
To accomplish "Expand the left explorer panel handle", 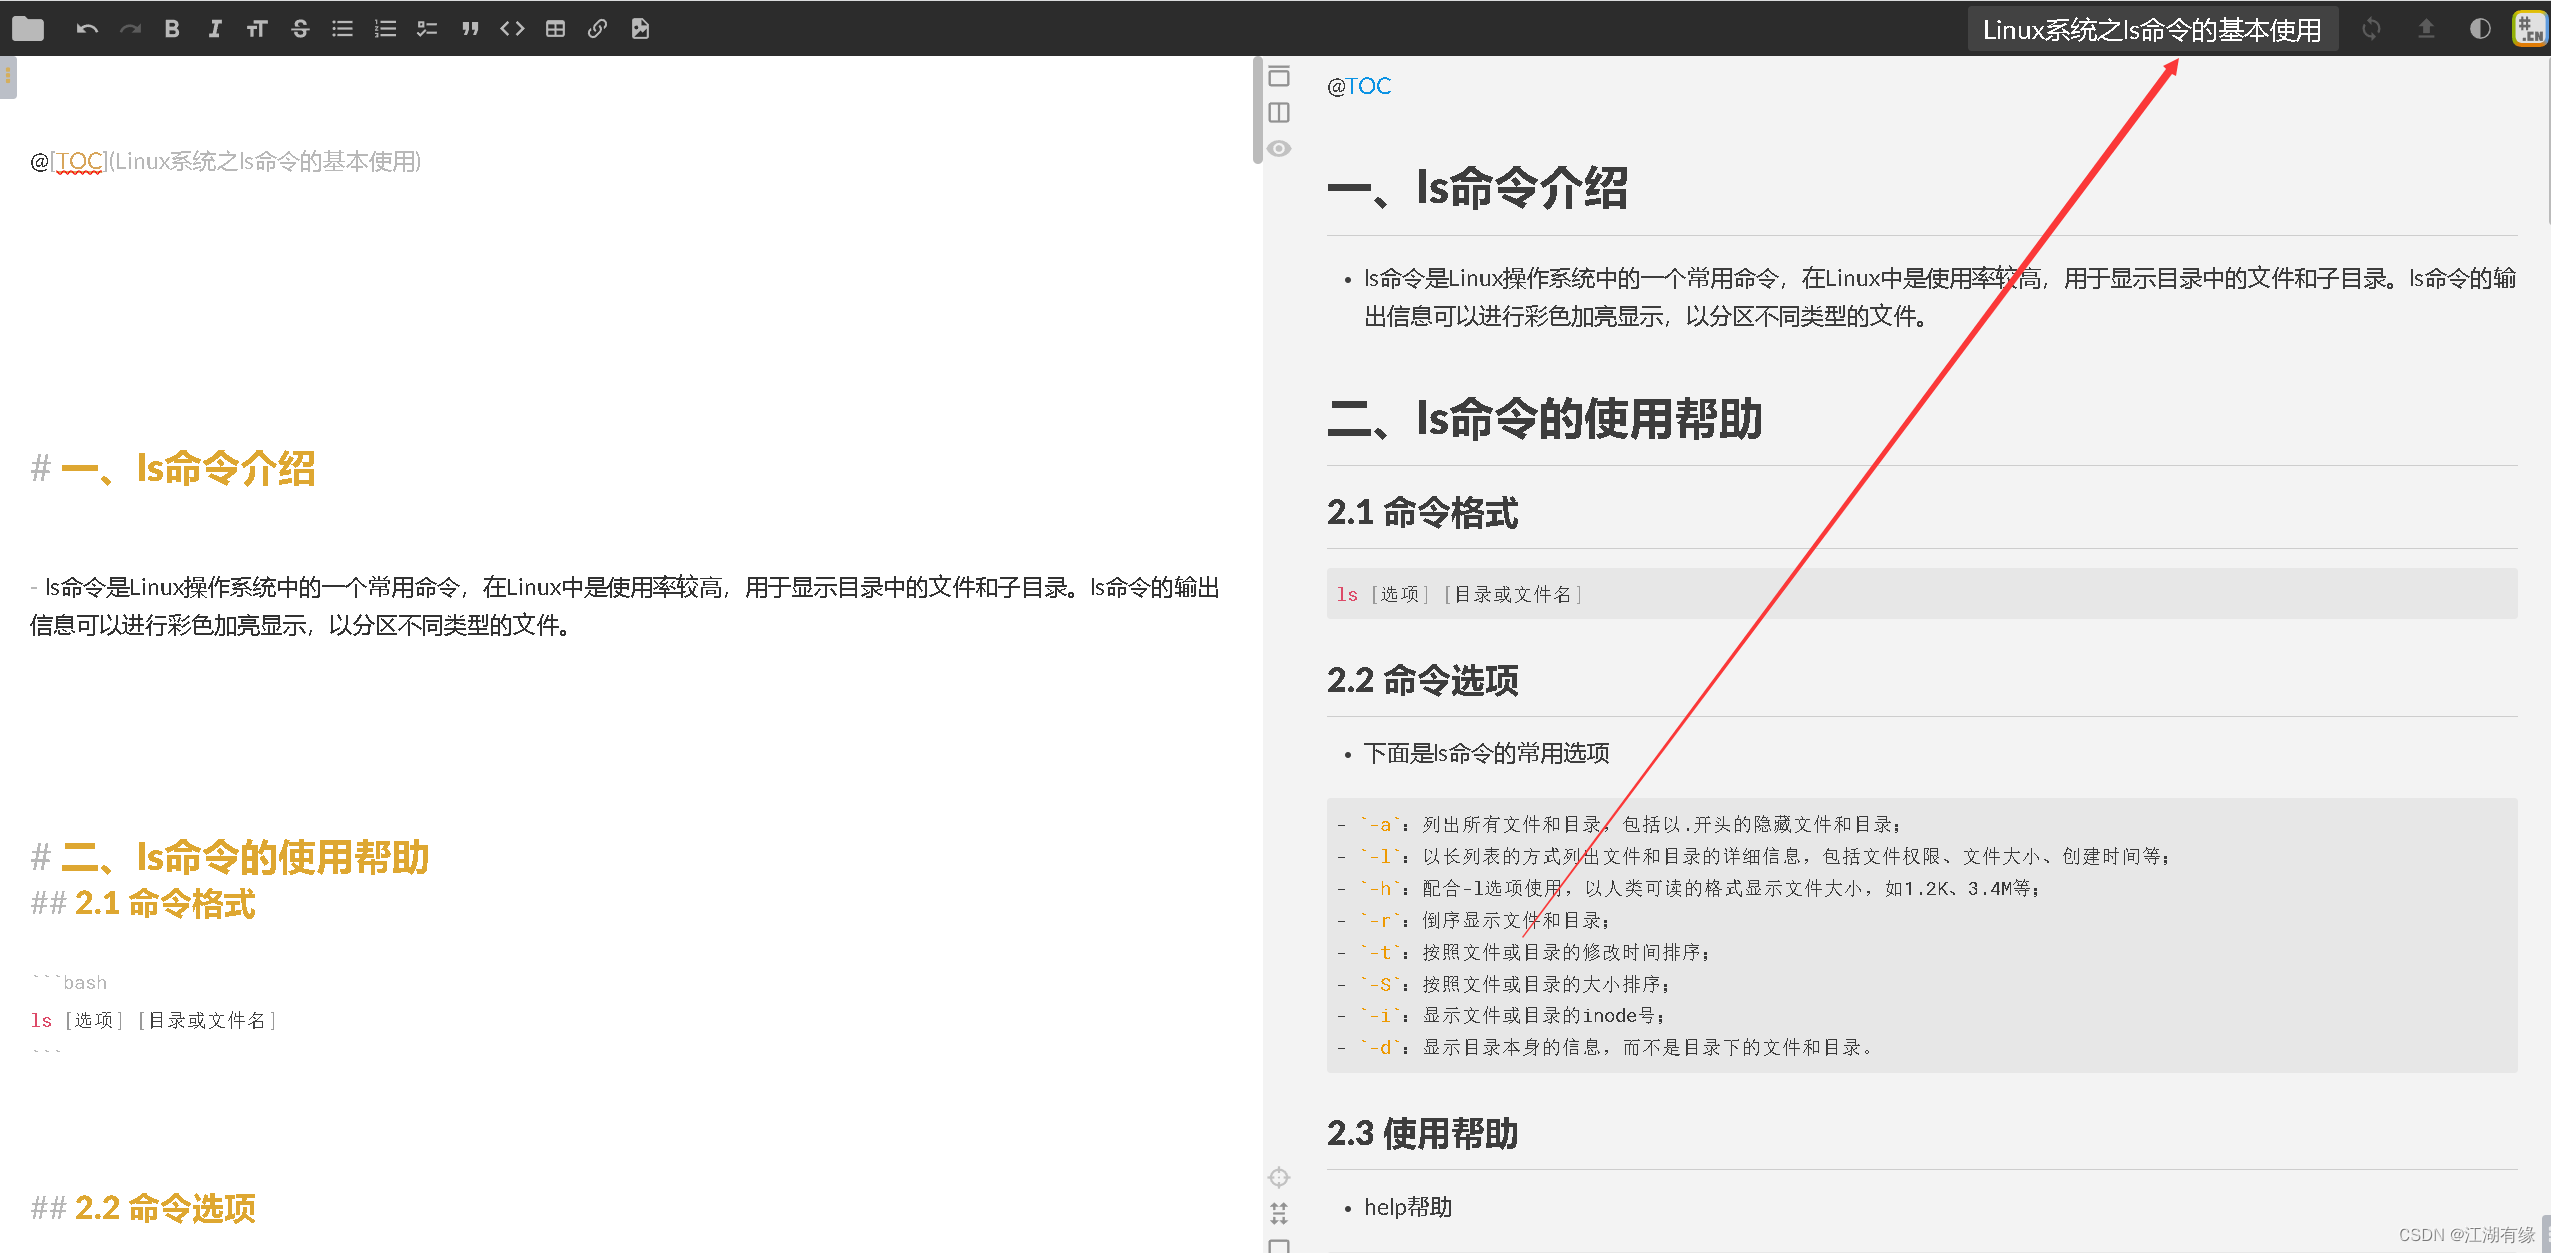I will click(x=8, y=77).
